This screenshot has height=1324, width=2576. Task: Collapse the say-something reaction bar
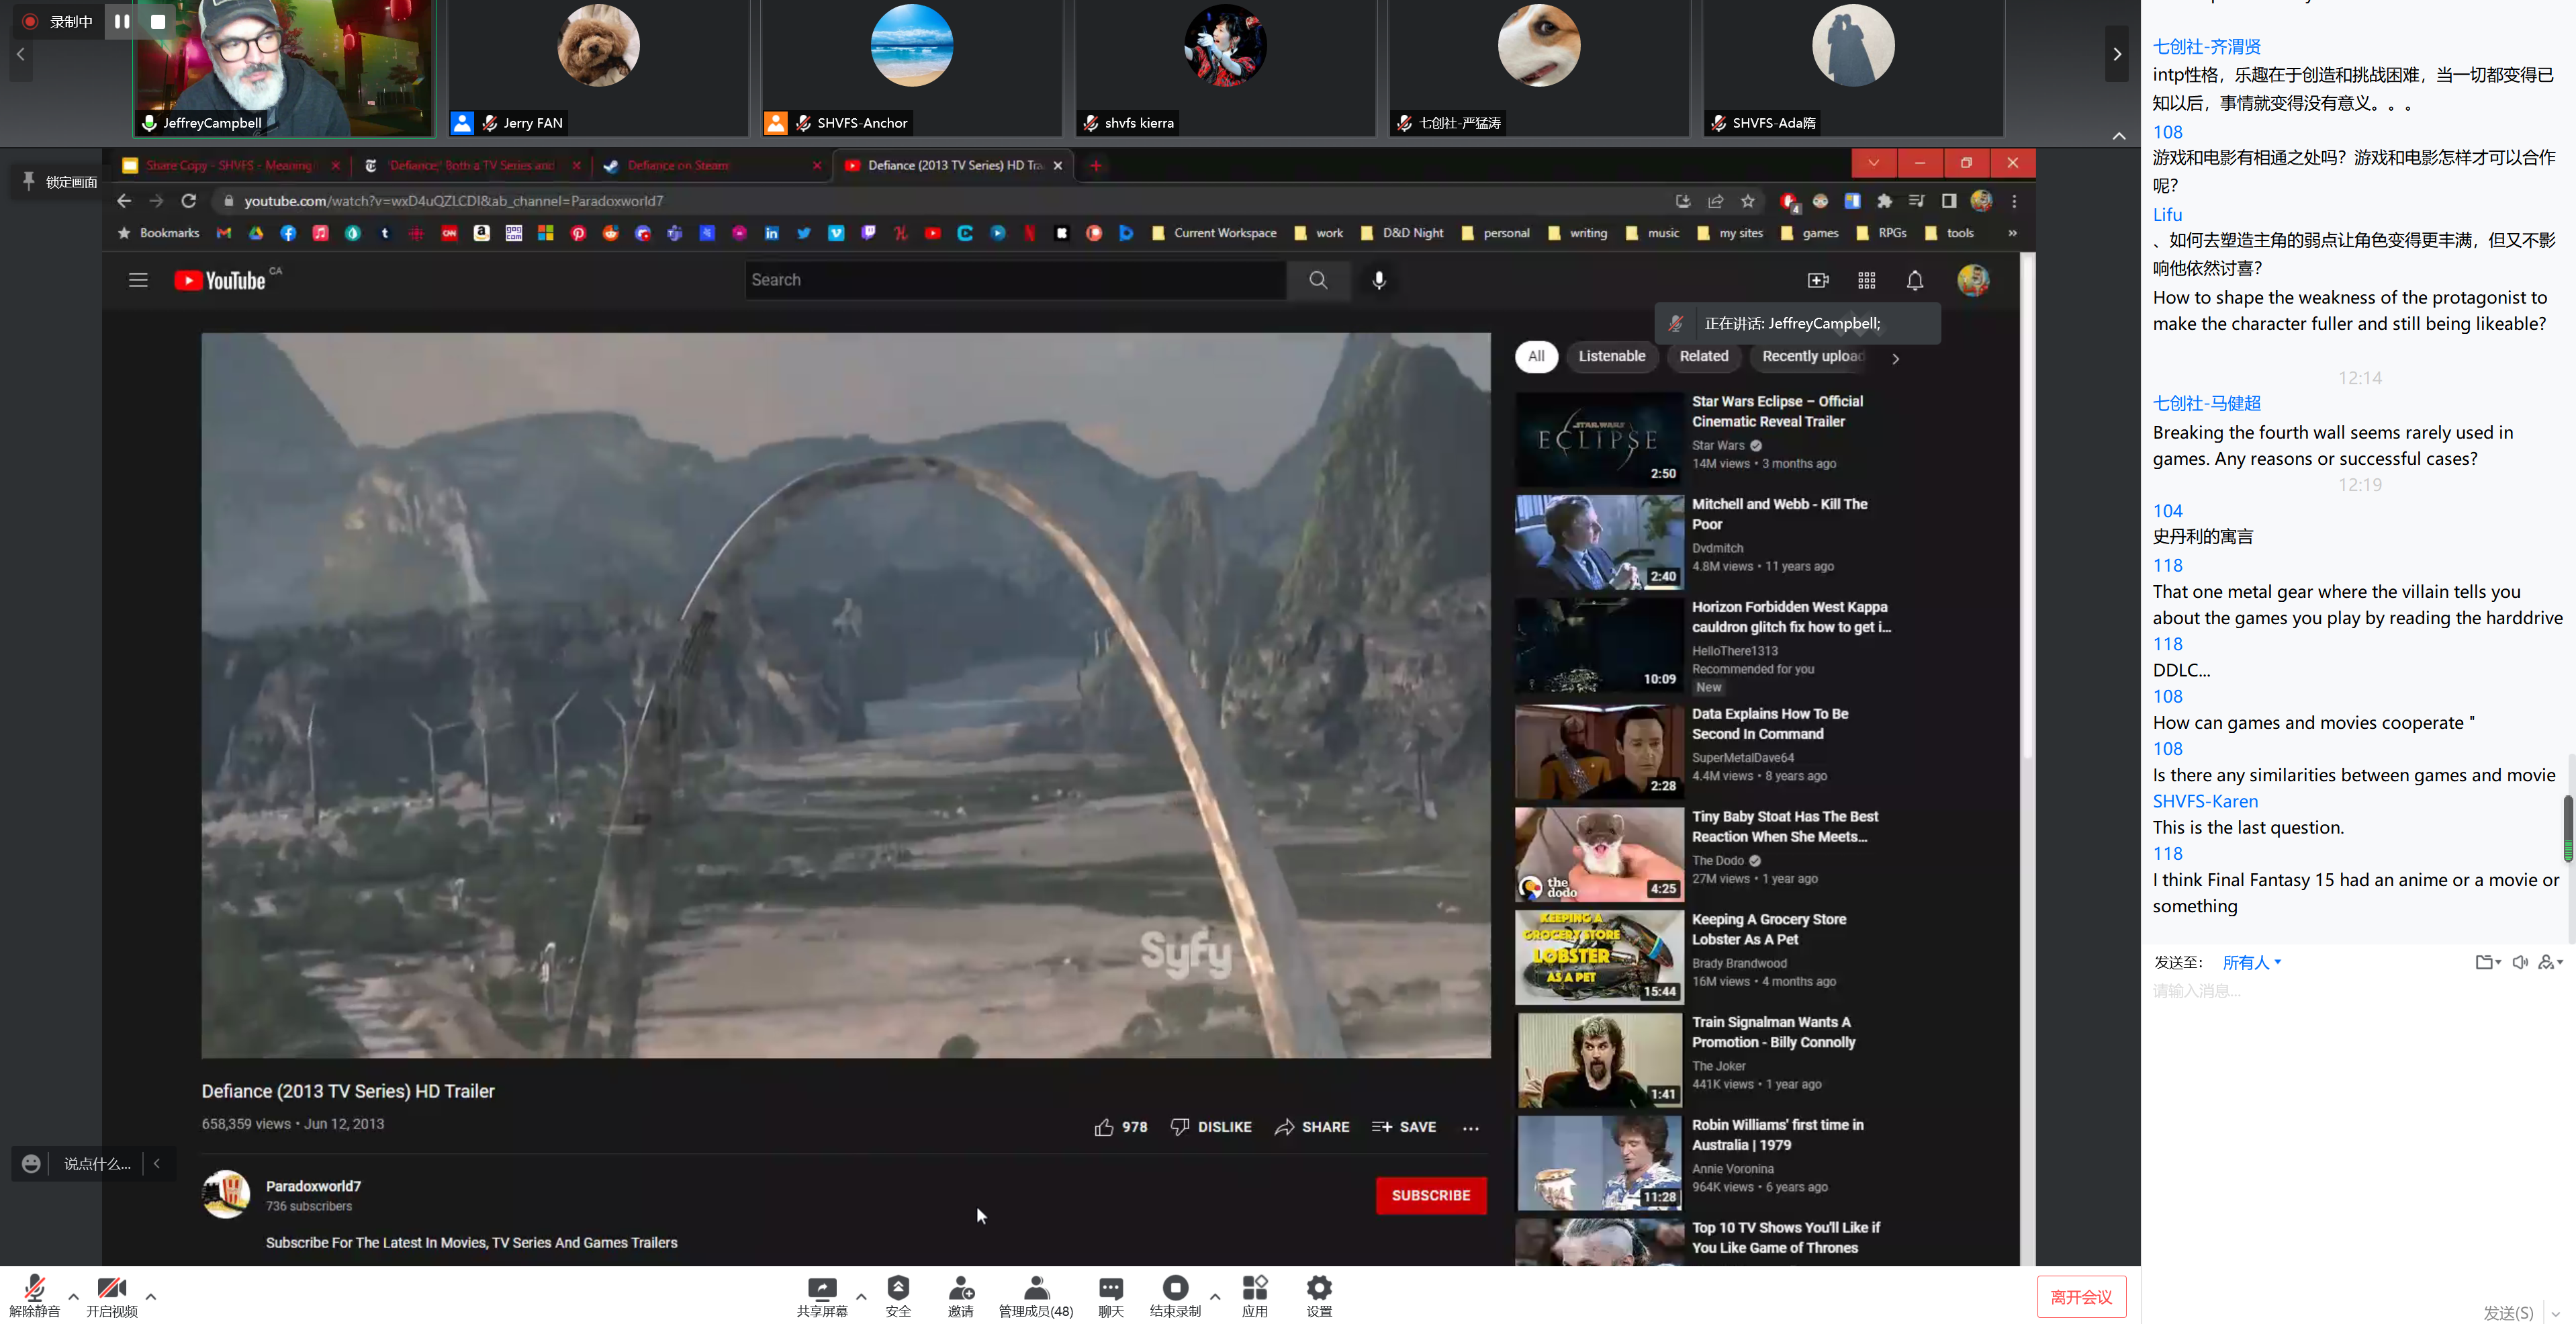click(x=157, y=1163)
